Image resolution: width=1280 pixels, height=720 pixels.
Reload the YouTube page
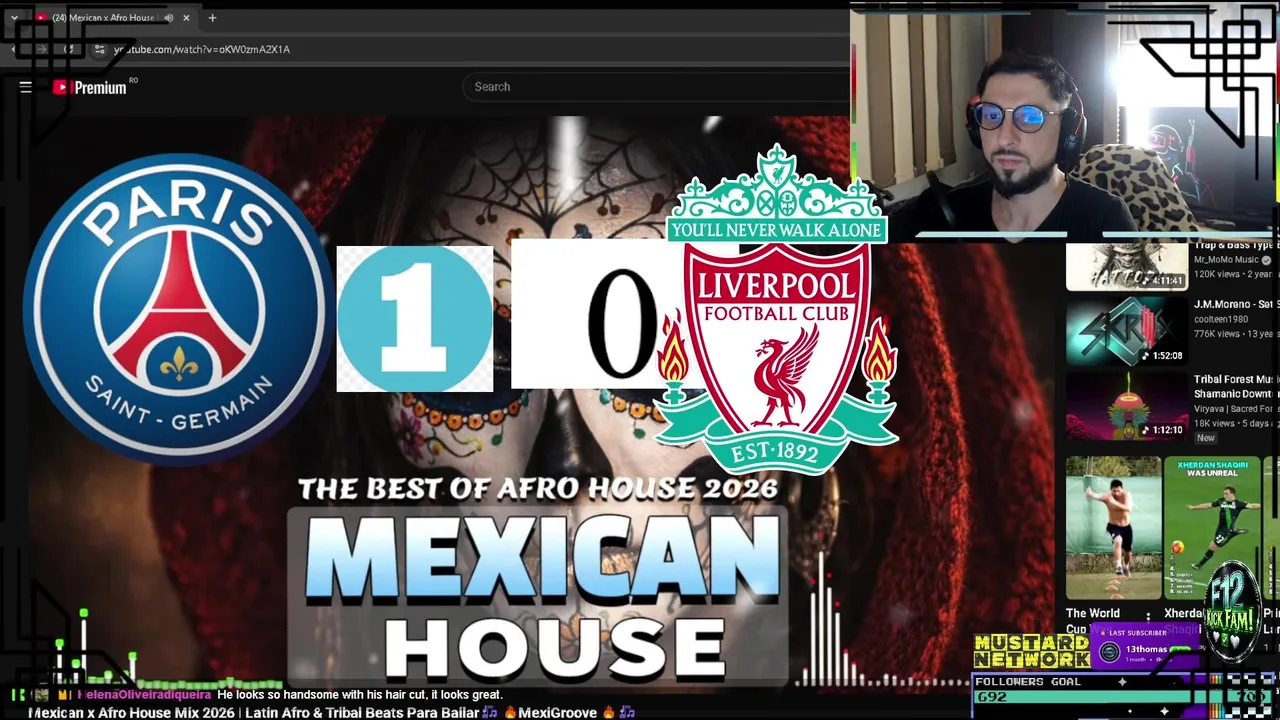[x=69, y=49]
